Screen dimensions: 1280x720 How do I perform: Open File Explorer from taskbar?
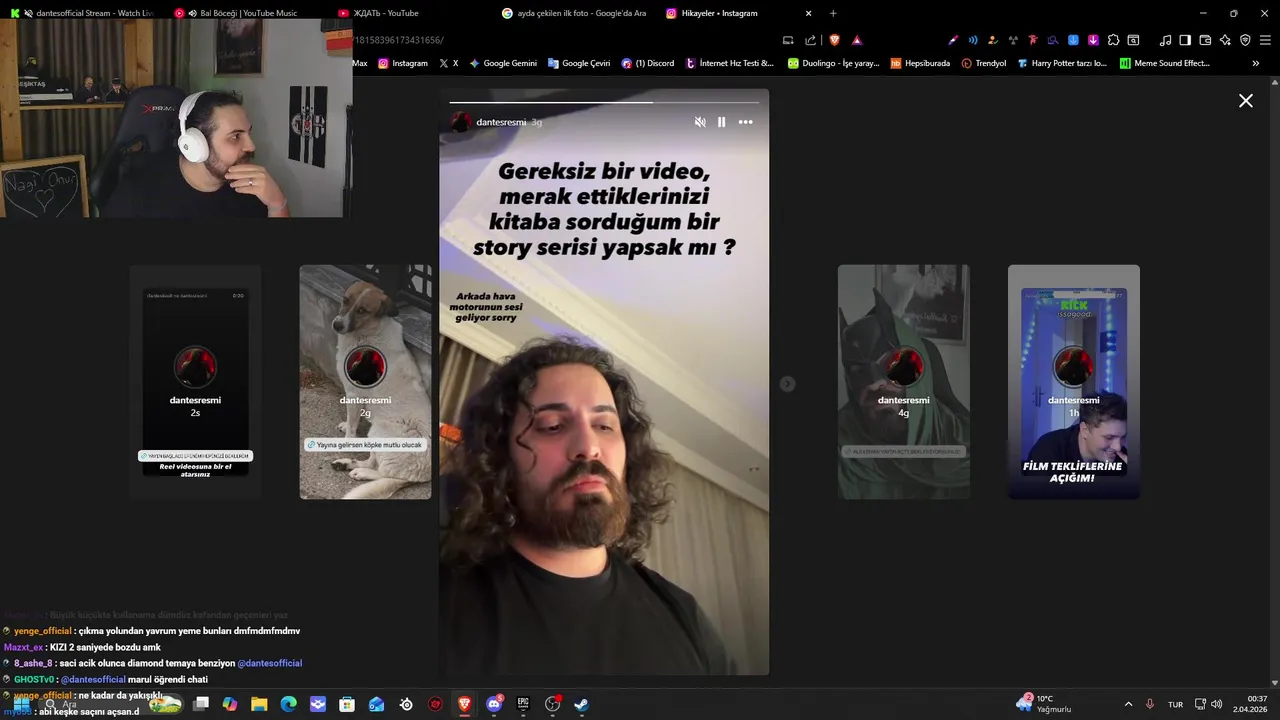pyautogui.click(x=259, y=704)
